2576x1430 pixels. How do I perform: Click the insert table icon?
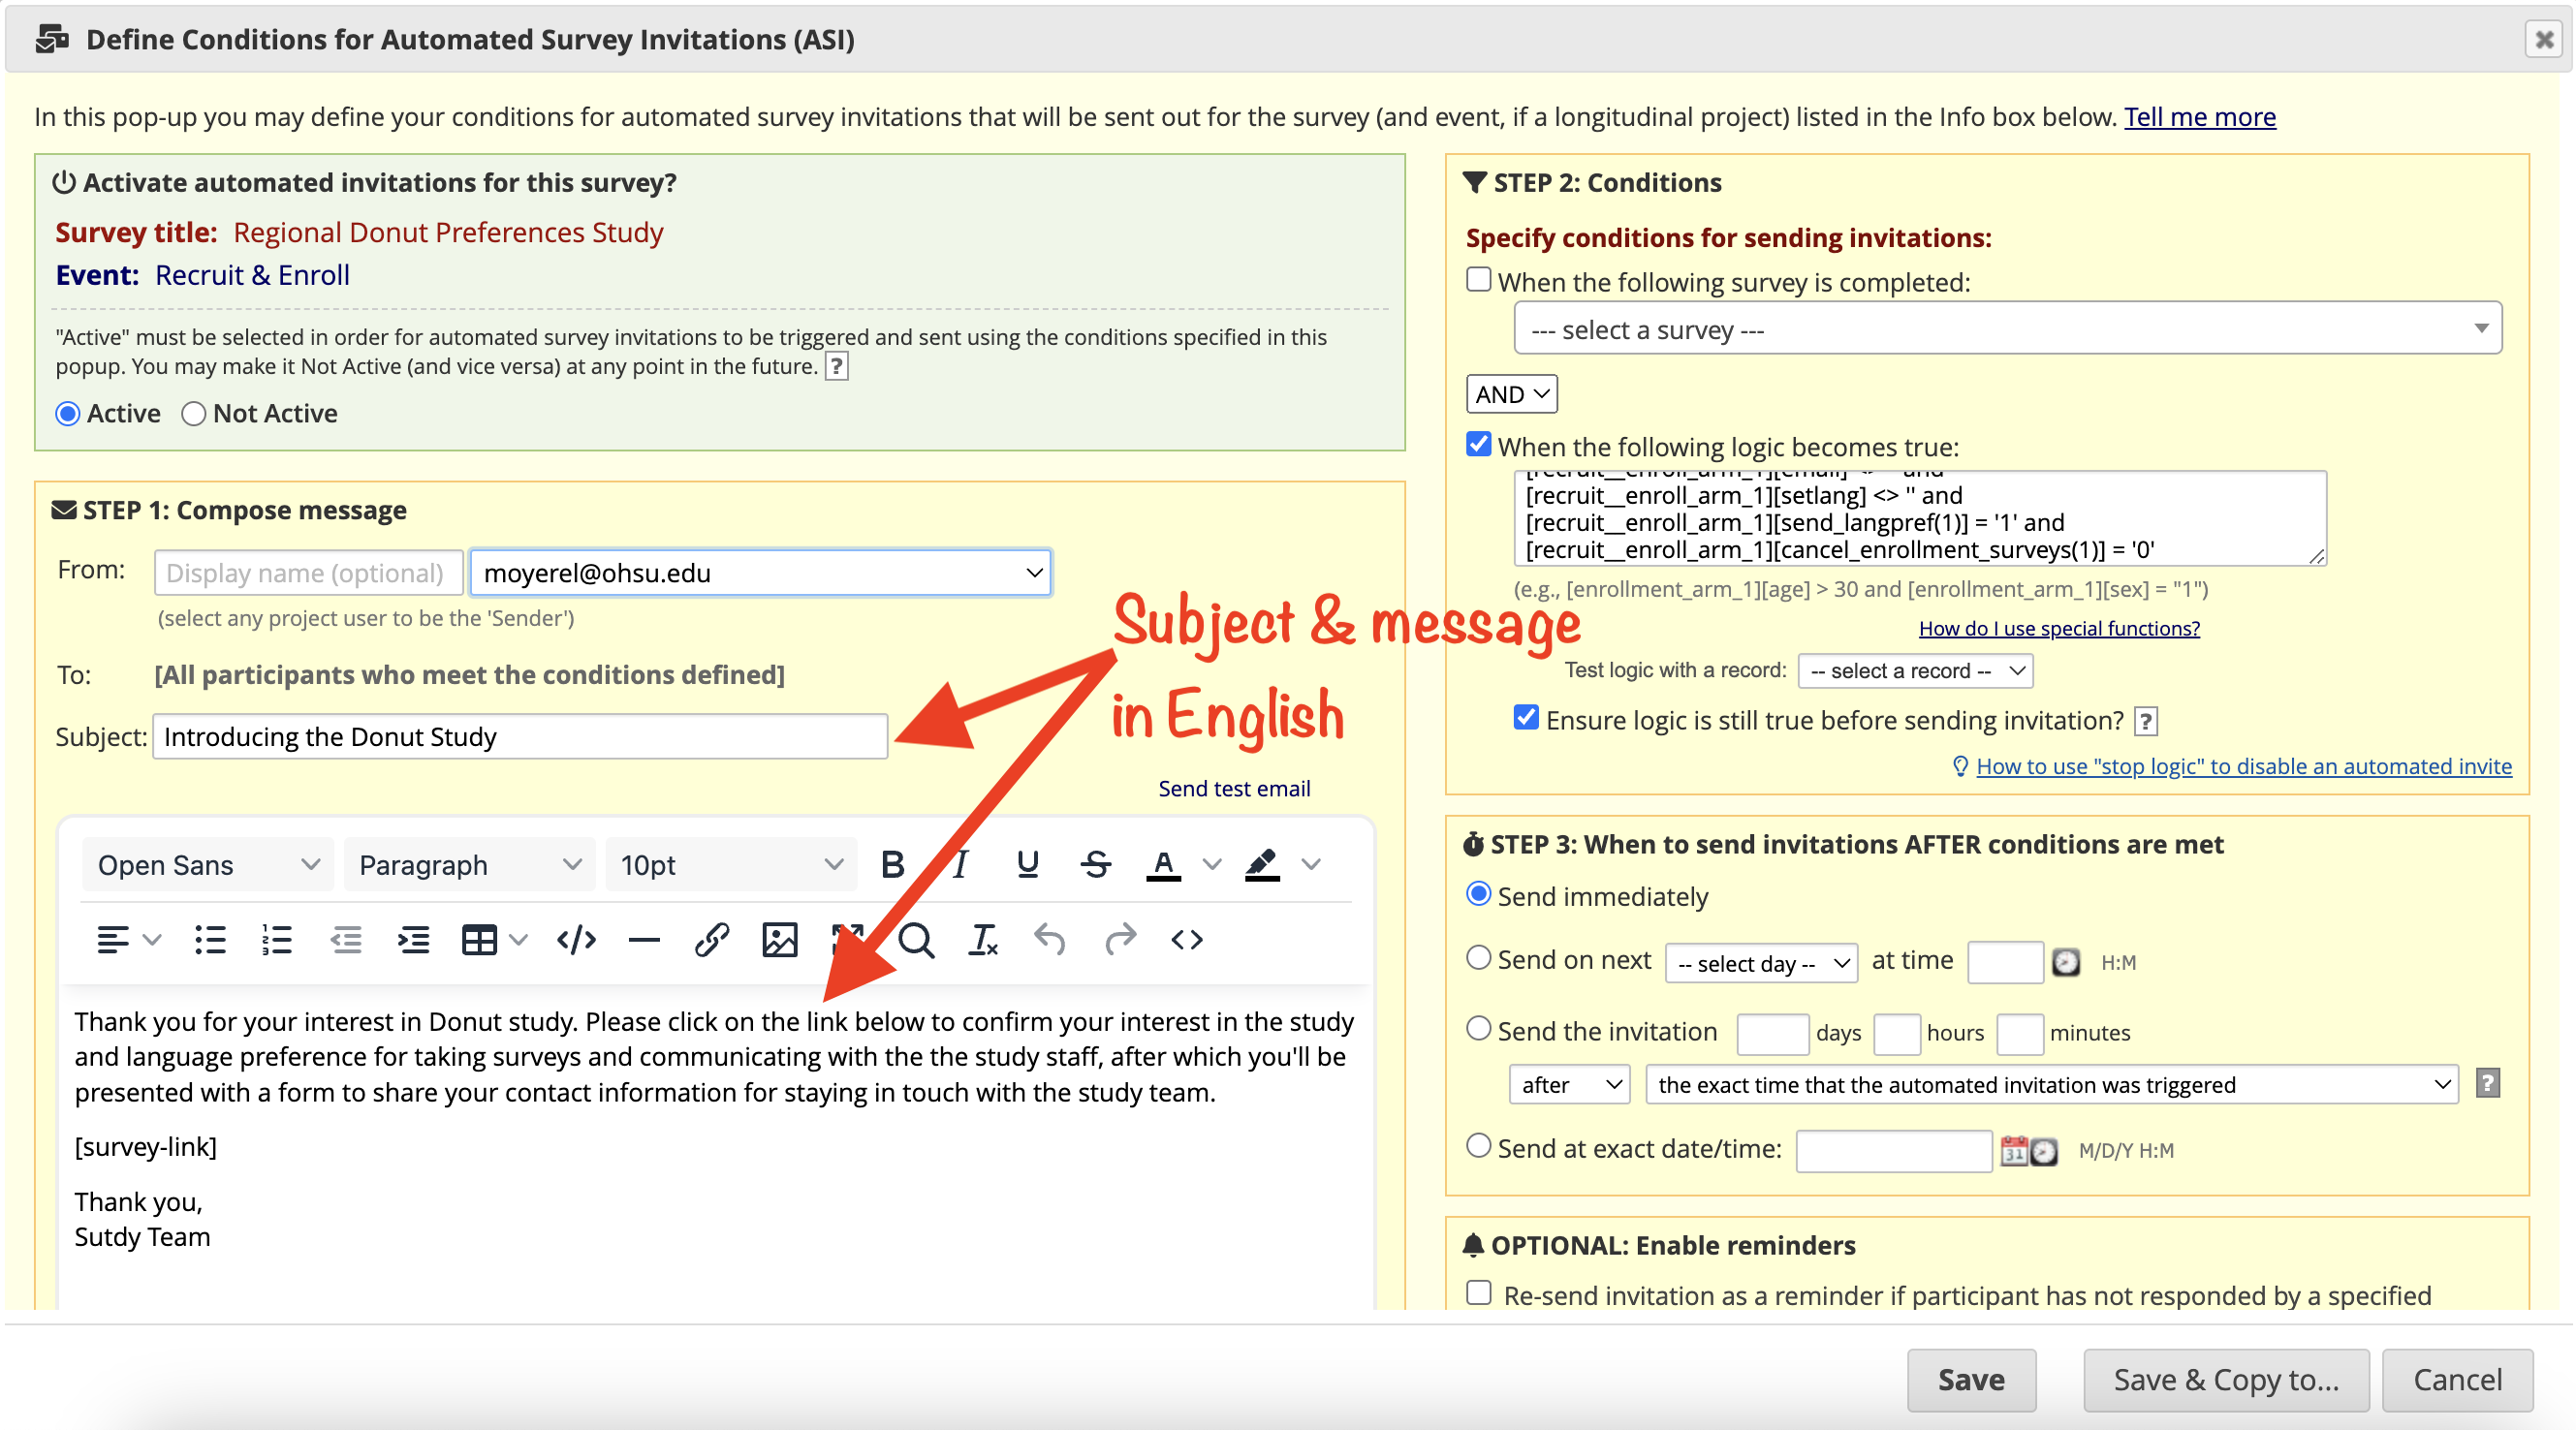pyautogui.click(x=479, y=940)
